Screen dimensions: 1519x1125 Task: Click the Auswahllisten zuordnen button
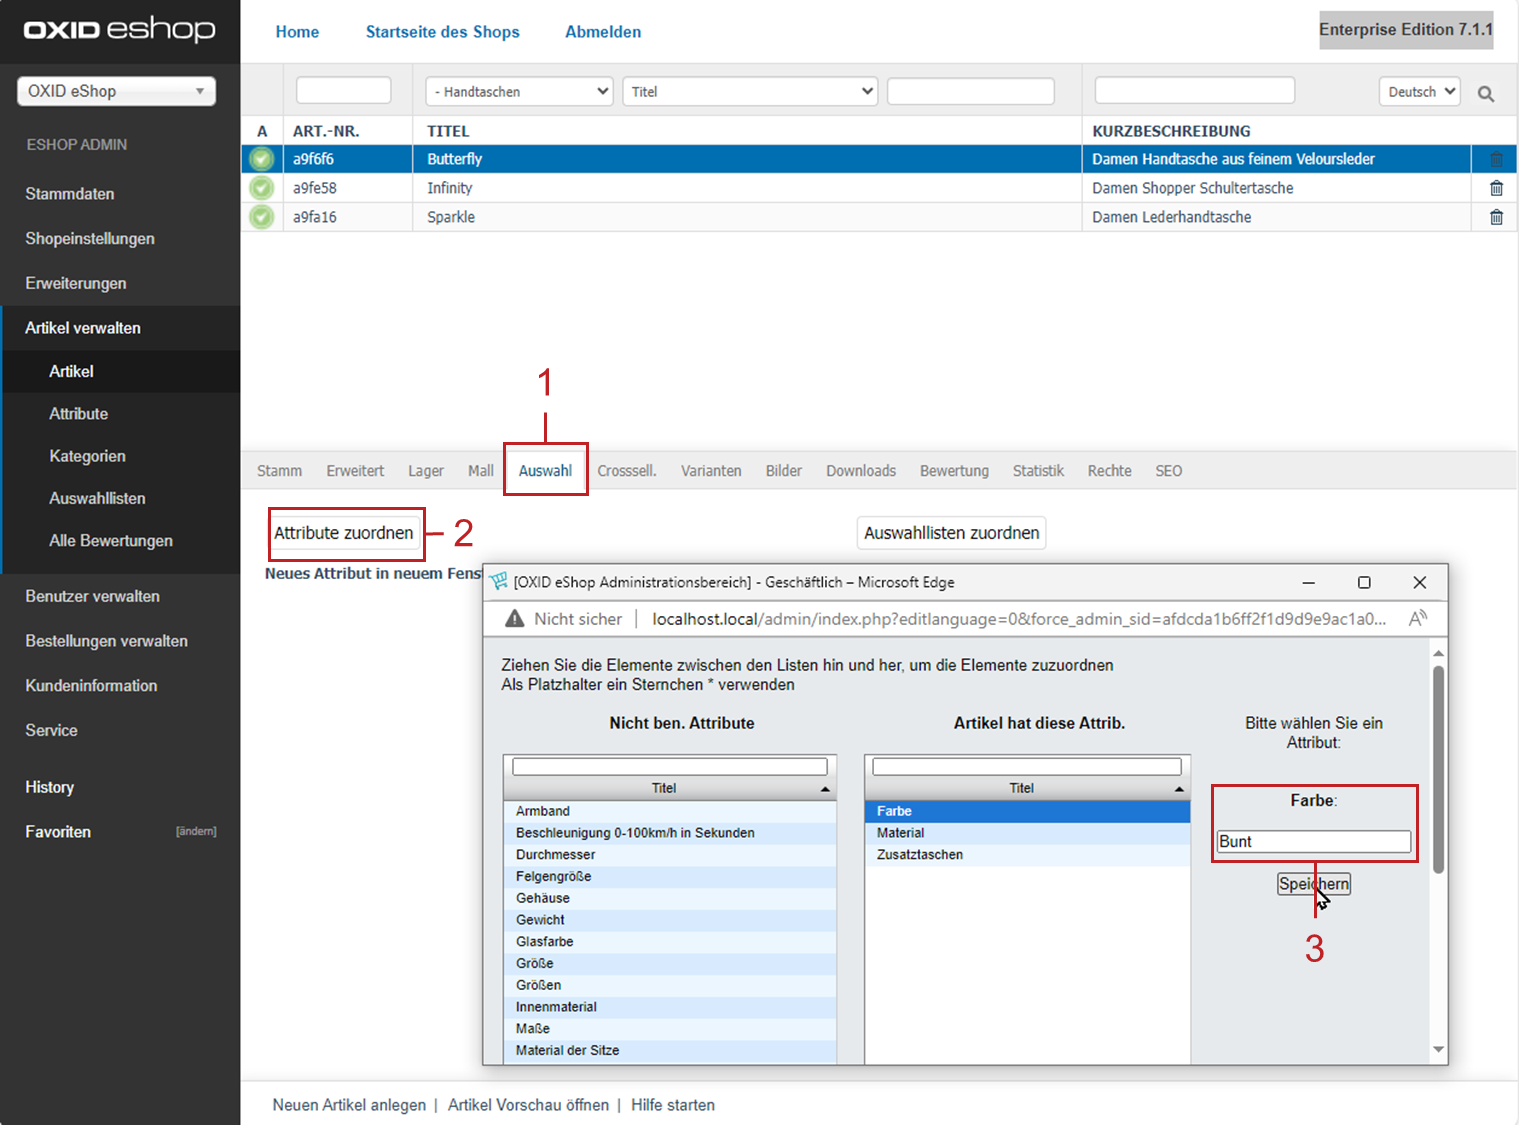(x=951, y=533)
